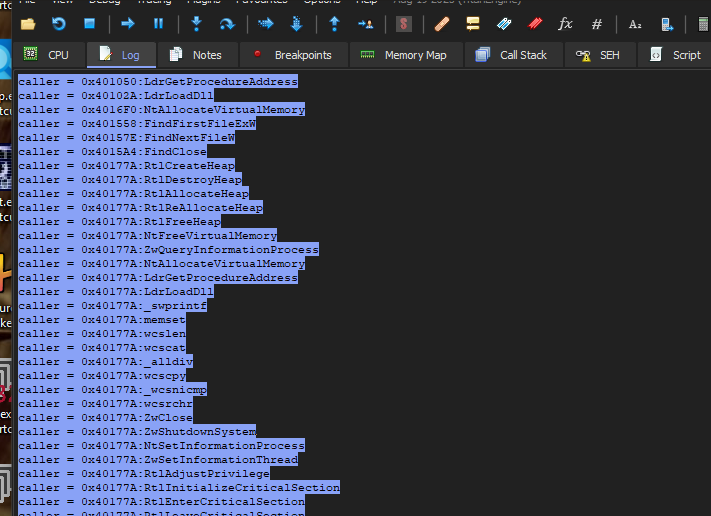Open the Memory Map tab
The height and width of the screenshot is (516, 711).
406,55
